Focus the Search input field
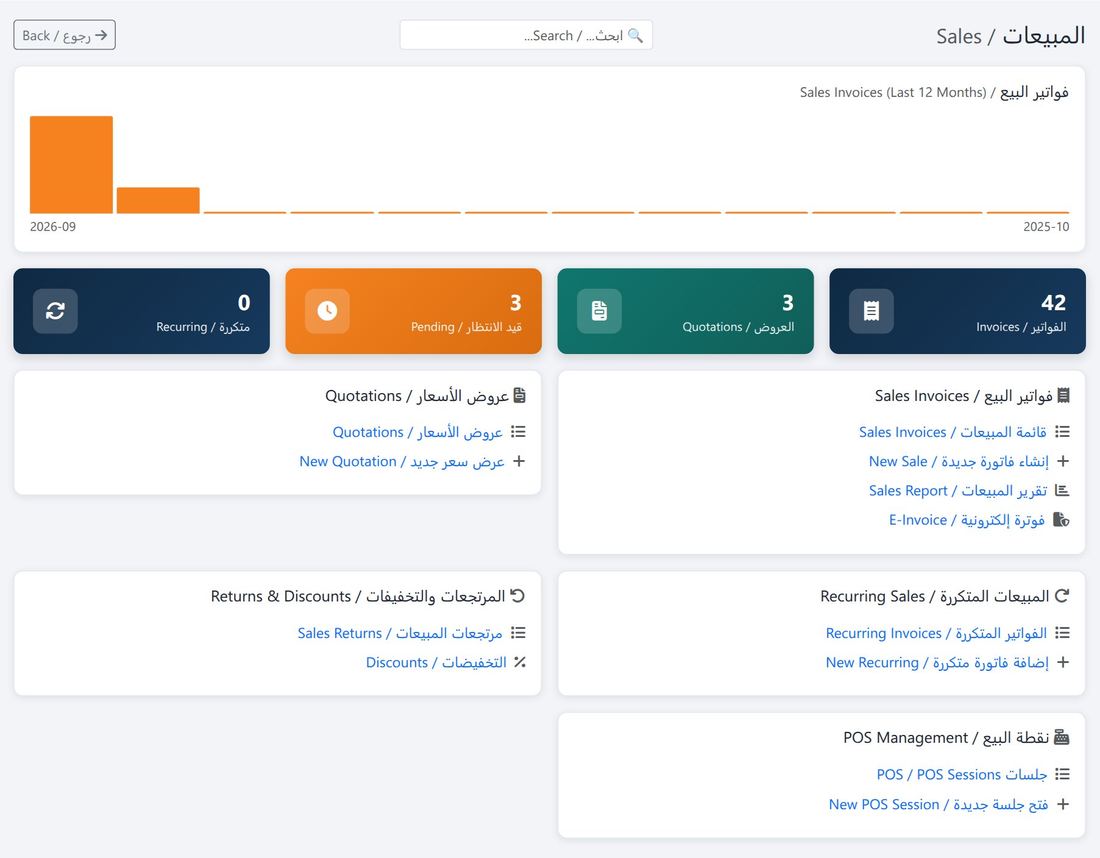 (526, 35)
